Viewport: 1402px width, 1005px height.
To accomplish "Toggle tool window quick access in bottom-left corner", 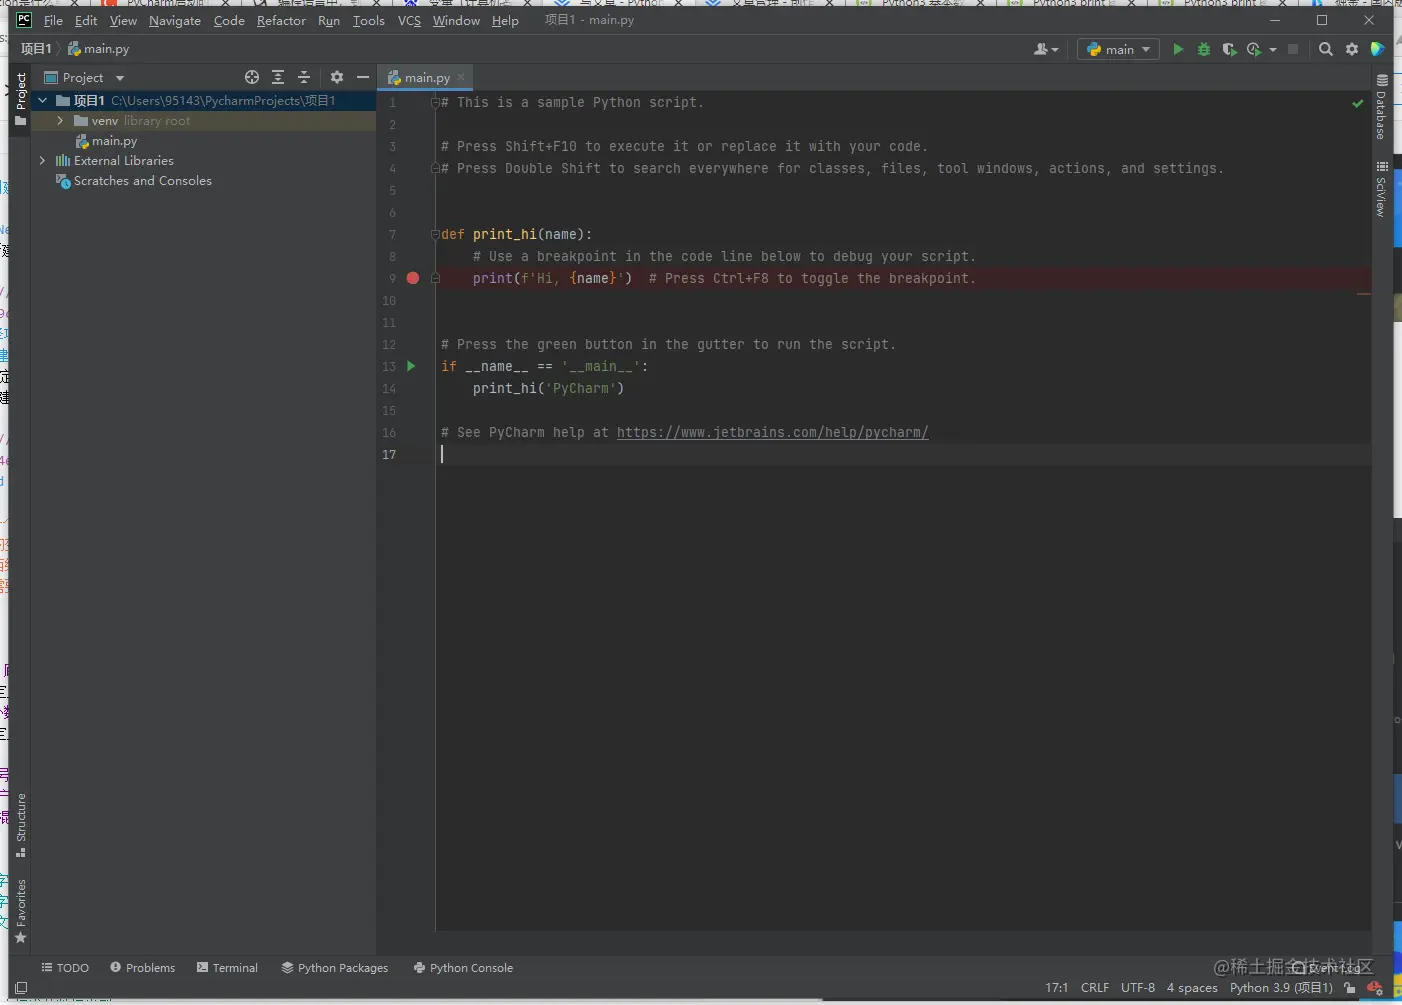I will pos(21,988).
